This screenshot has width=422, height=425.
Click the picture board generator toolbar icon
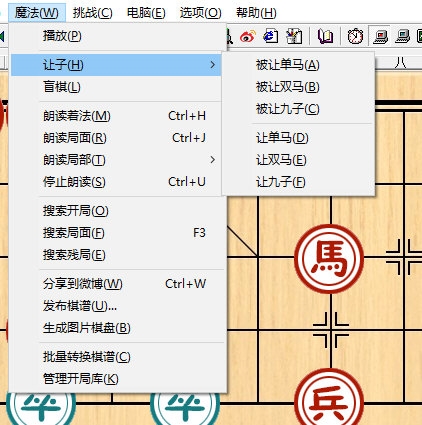[294, 36]
